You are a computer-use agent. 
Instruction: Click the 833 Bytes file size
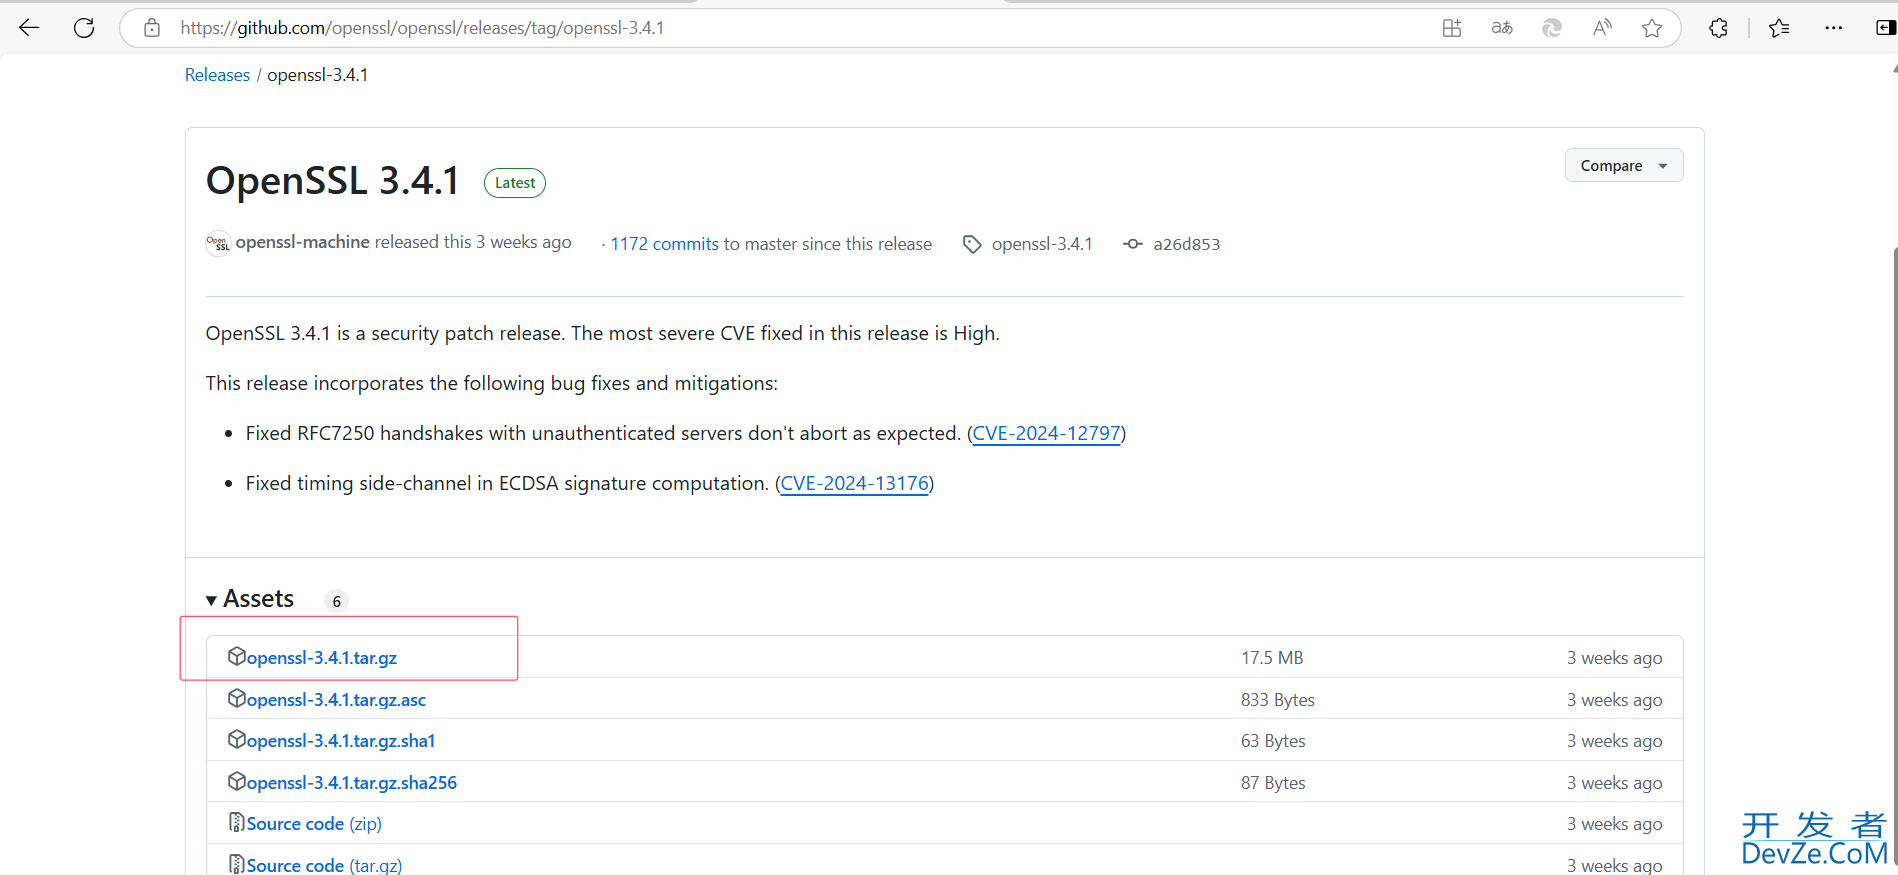[1278, 700]
